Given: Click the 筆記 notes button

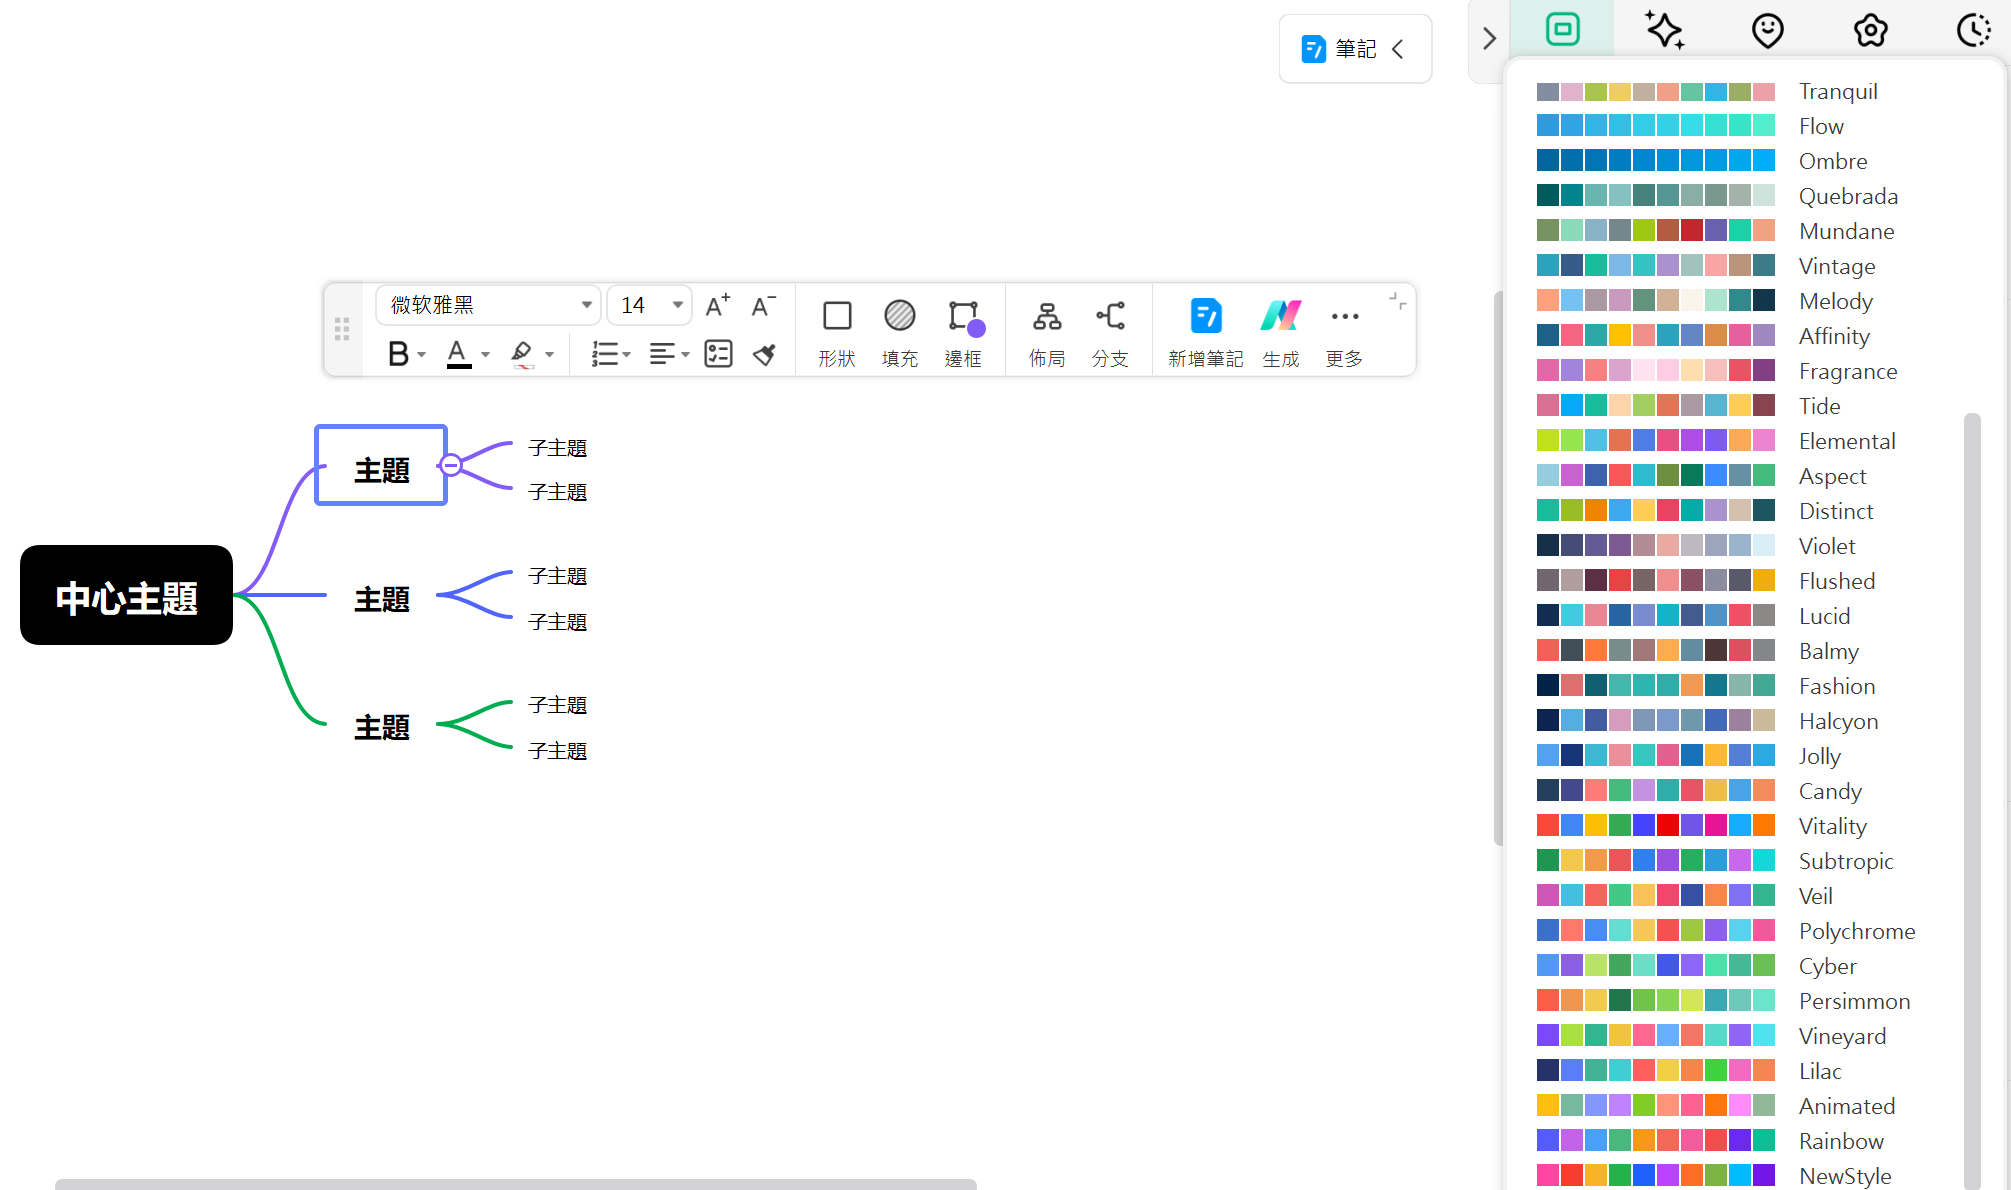Looking at the screenshot, I should [1354, 49].
